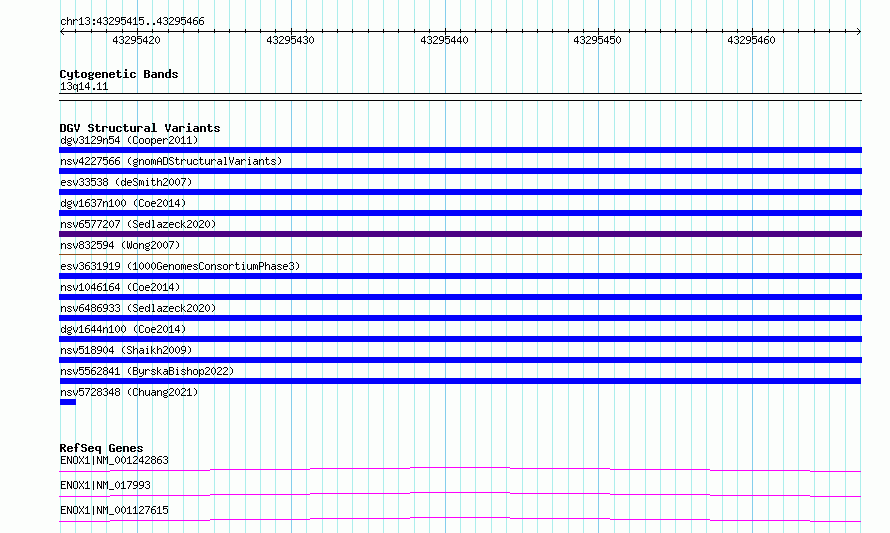The width and height of the screenshot is (890, 533).
Task: Click the magenta line of ENOX1|NM_001242863
Action: (x=460, y=469)
